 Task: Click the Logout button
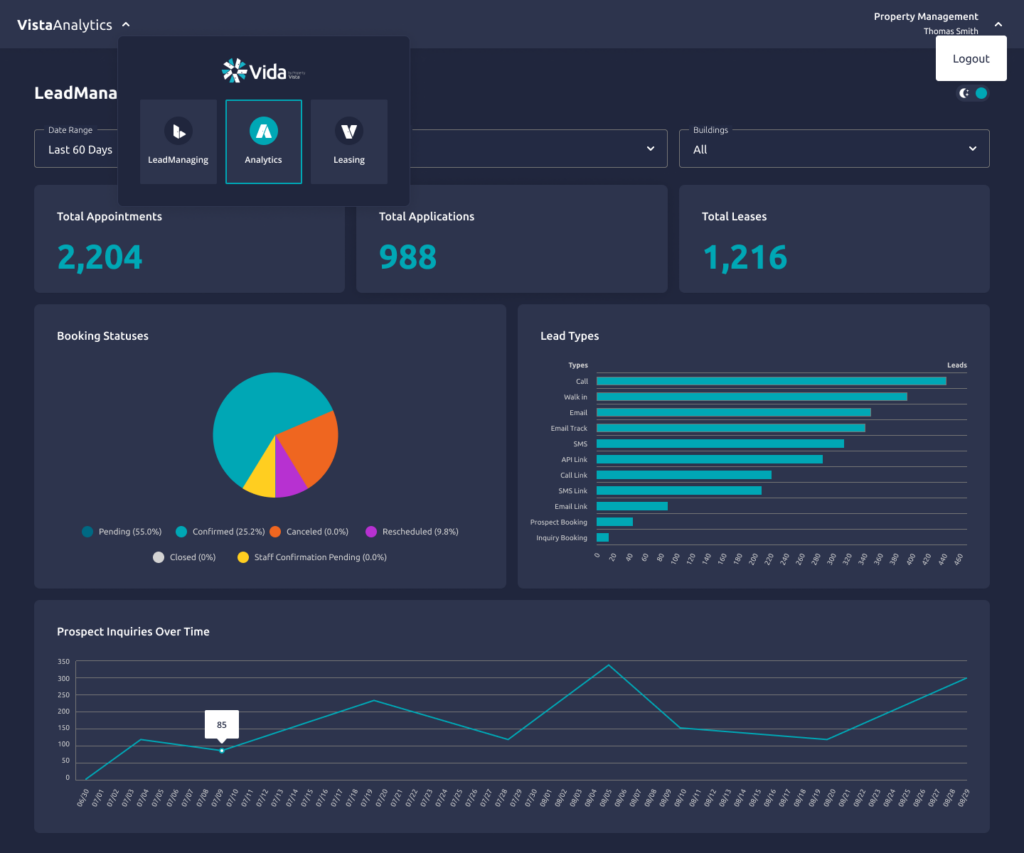click(x=970, y=58)
